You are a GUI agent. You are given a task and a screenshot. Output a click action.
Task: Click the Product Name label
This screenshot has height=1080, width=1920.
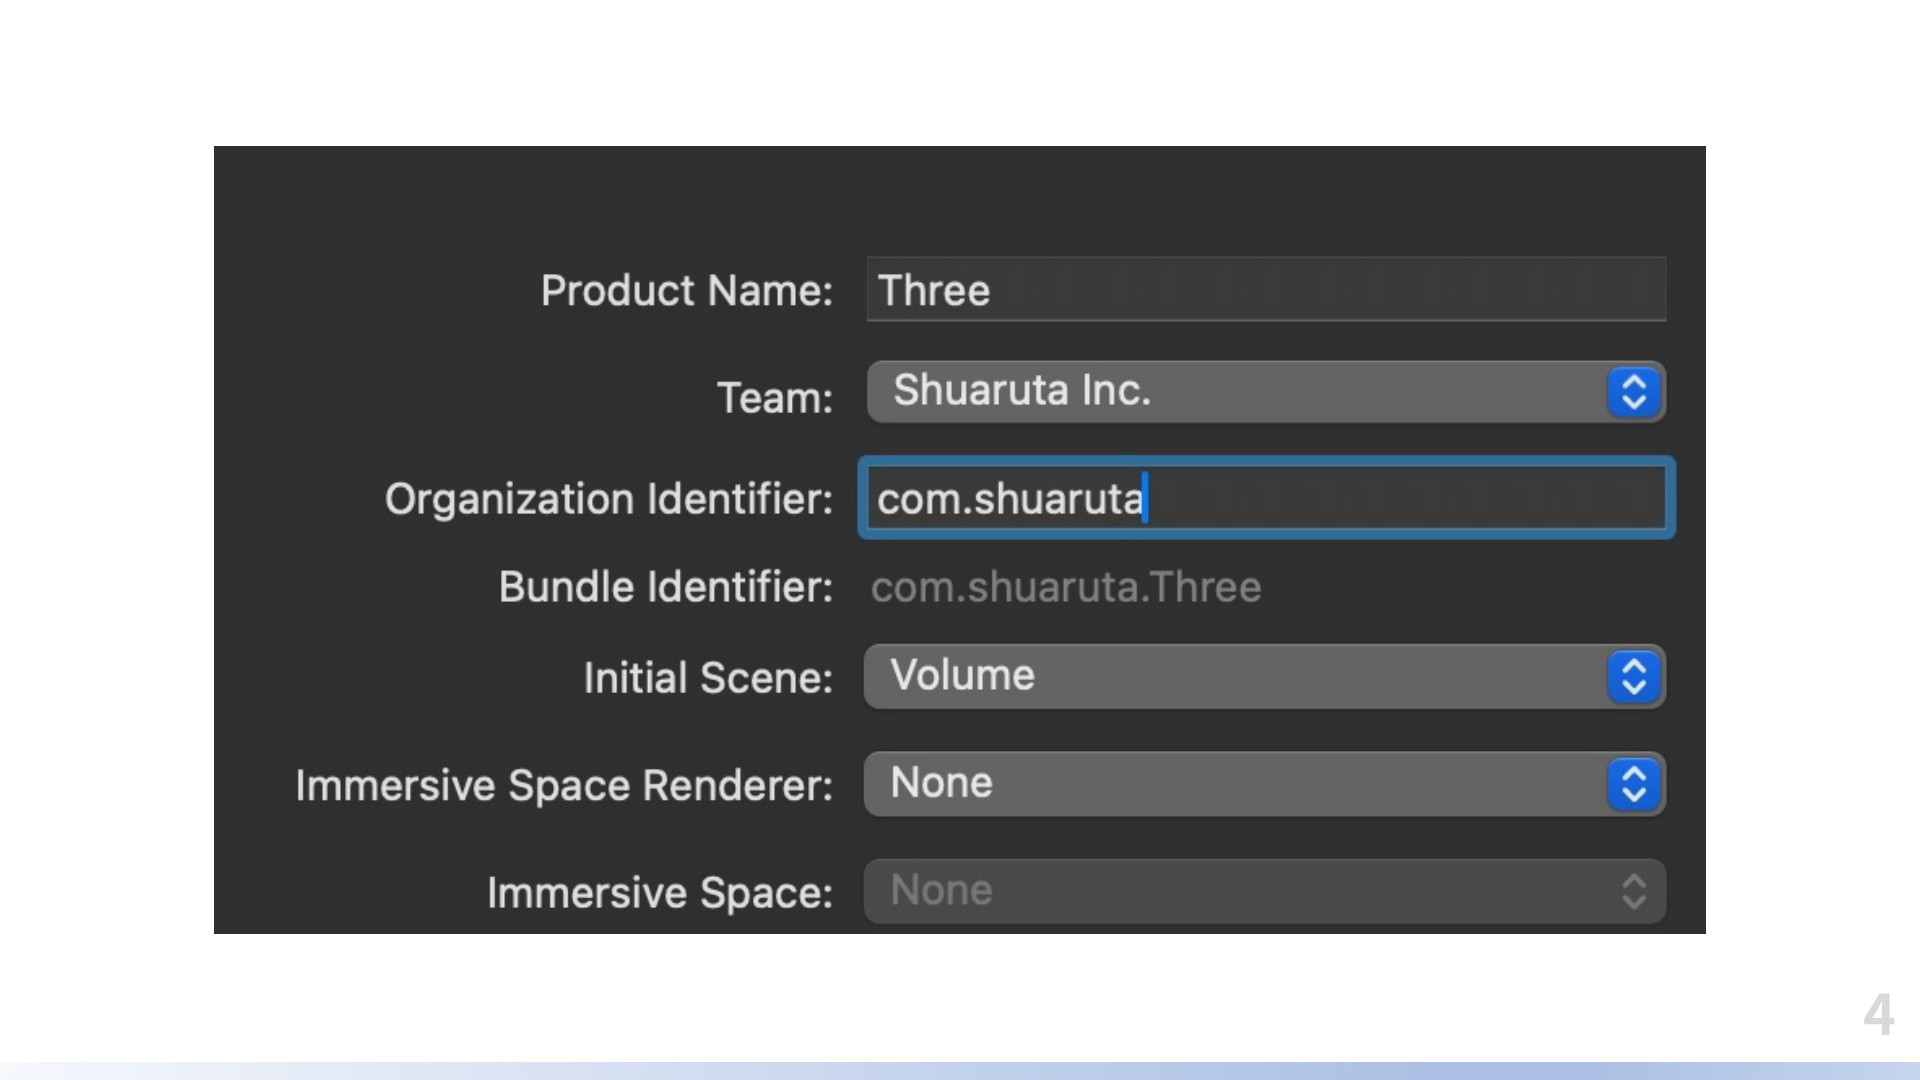[x=687, y=291]
